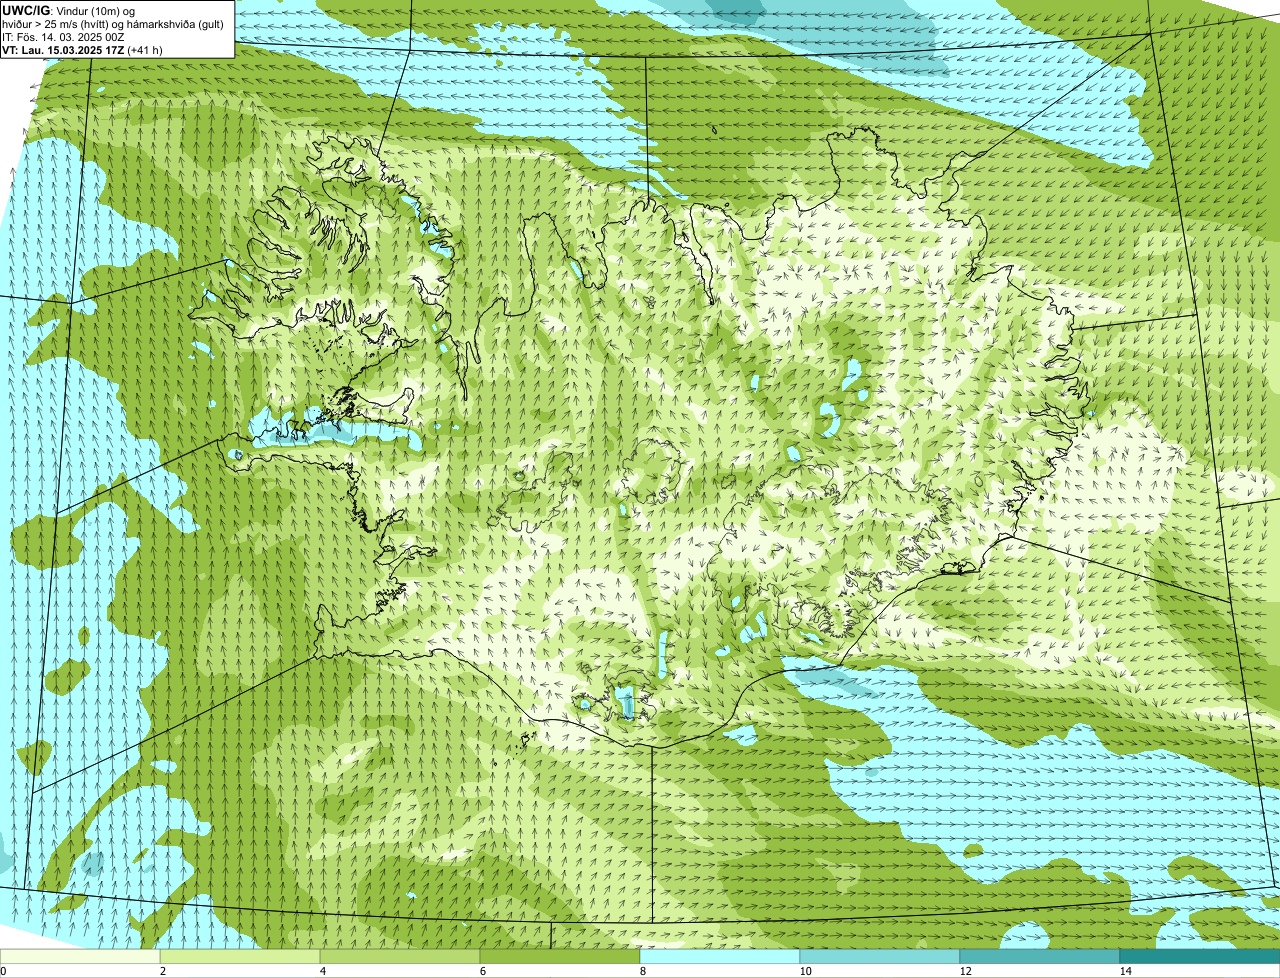Click the 10–12 m/s legend color band
The width and height of the screenshot is (1280, 978).
coord(880,956)
